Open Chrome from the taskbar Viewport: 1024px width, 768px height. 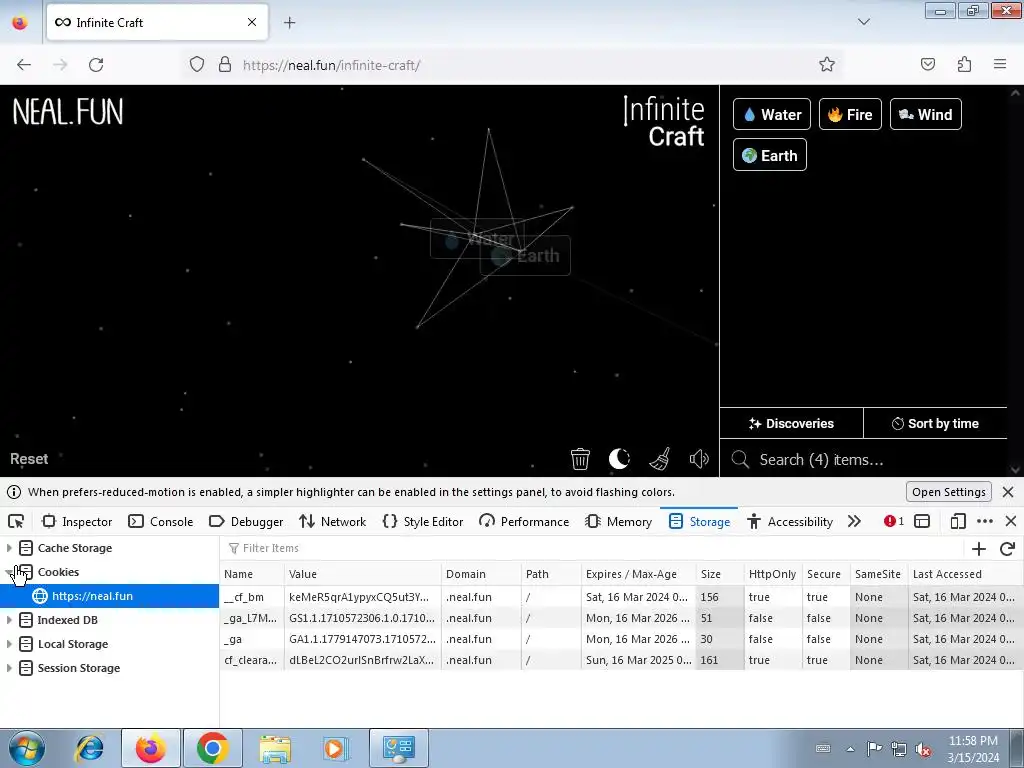[212, 748]
